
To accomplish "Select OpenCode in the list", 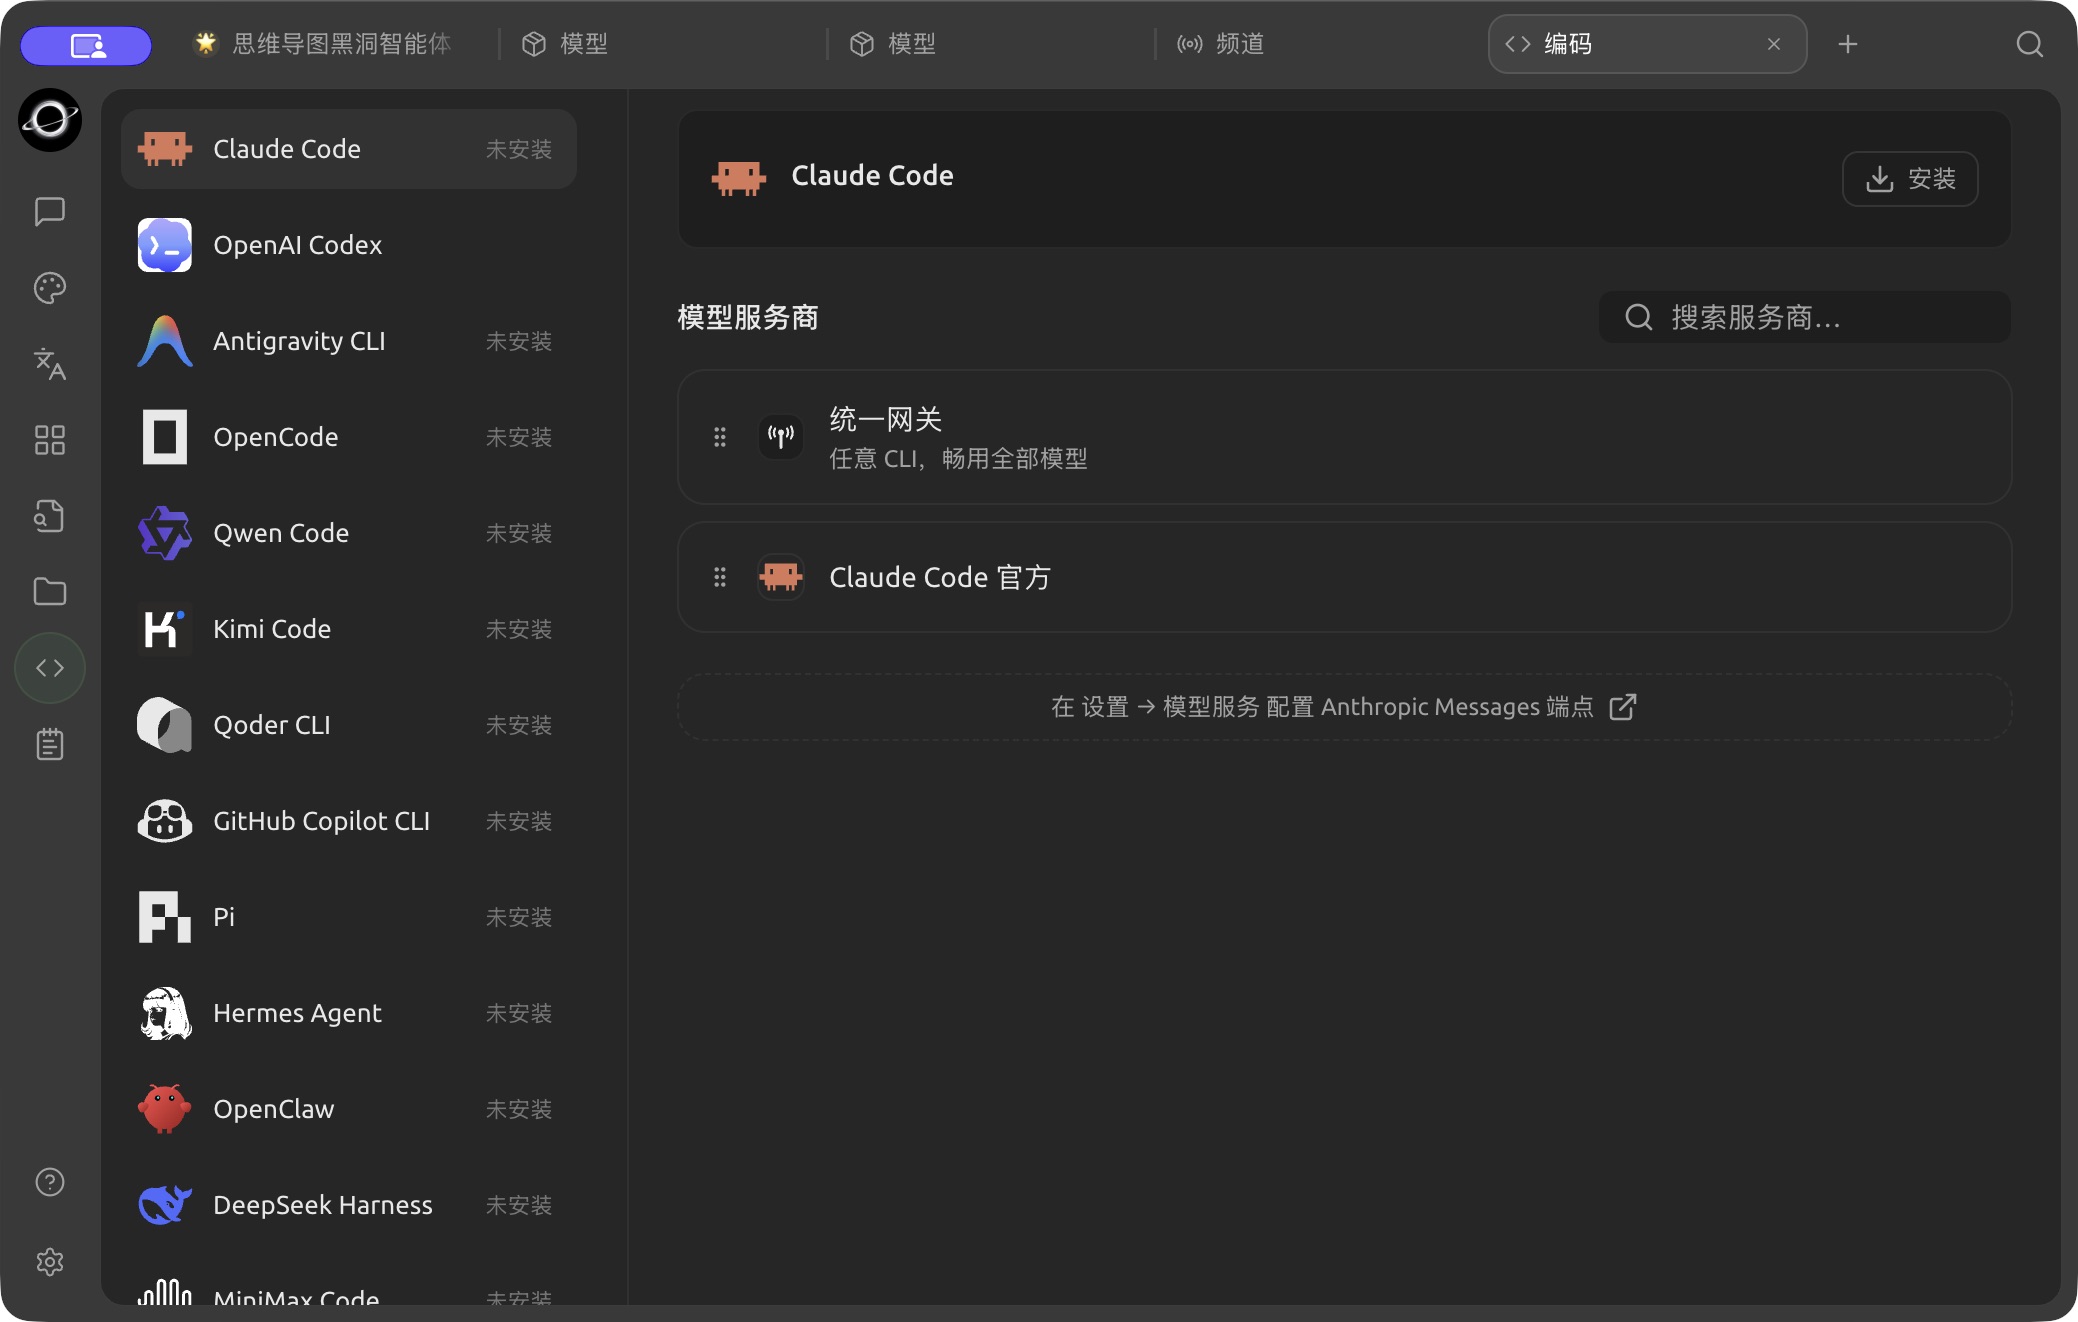I will tap(349, 437).
